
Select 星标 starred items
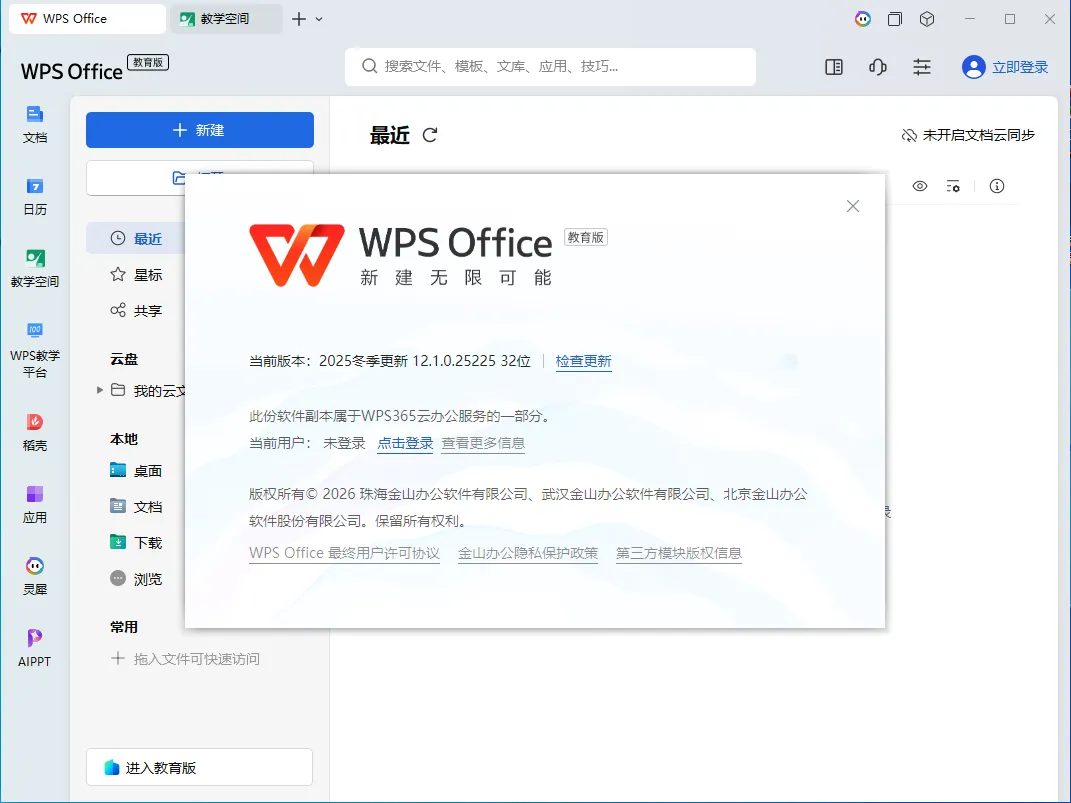pyautogui.click(x=135, y=274)
